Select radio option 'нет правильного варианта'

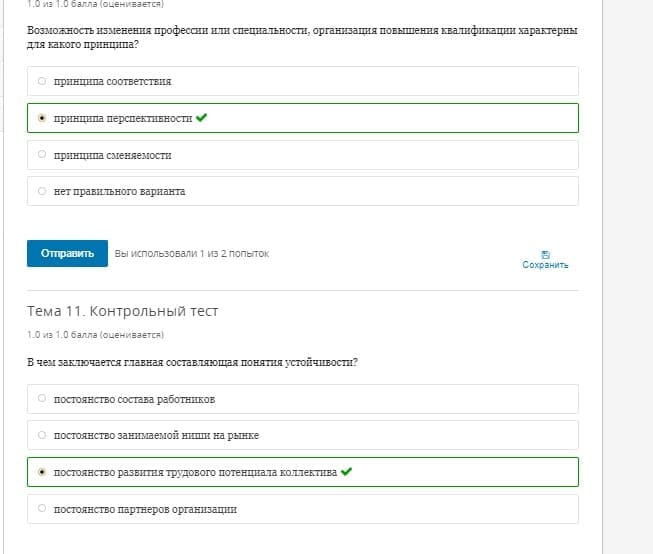click(42, 191)
